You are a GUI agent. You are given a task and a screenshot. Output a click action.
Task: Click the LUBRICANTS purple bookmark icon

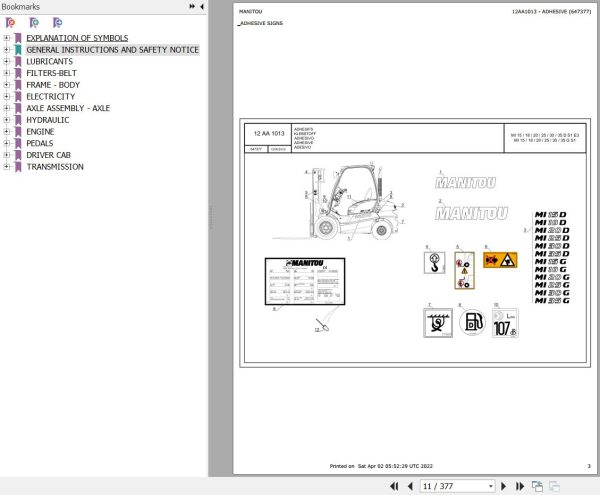point(18,62)
